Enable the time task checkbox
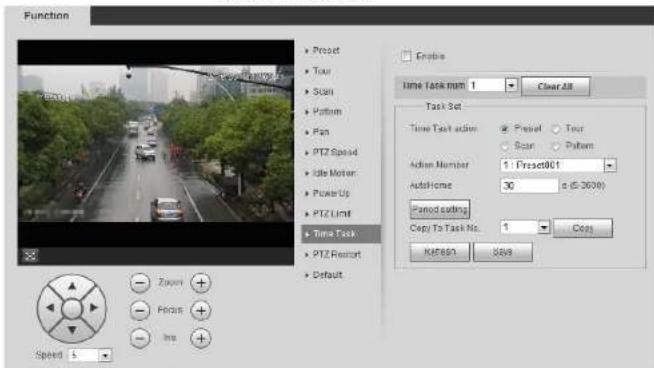Image resolution: width=654 pixels, height=368 pixels. pos(406,56)
